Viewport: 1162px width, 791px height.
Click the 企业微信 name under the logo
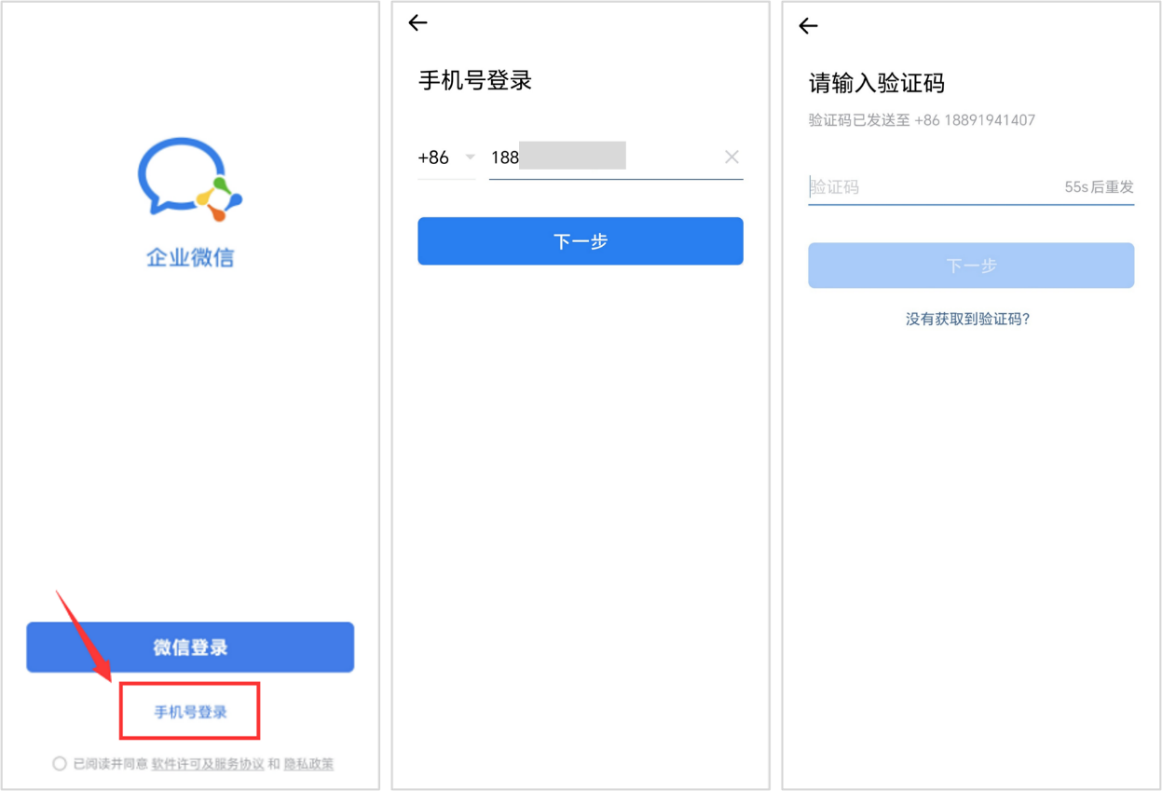tap(190, 257)
